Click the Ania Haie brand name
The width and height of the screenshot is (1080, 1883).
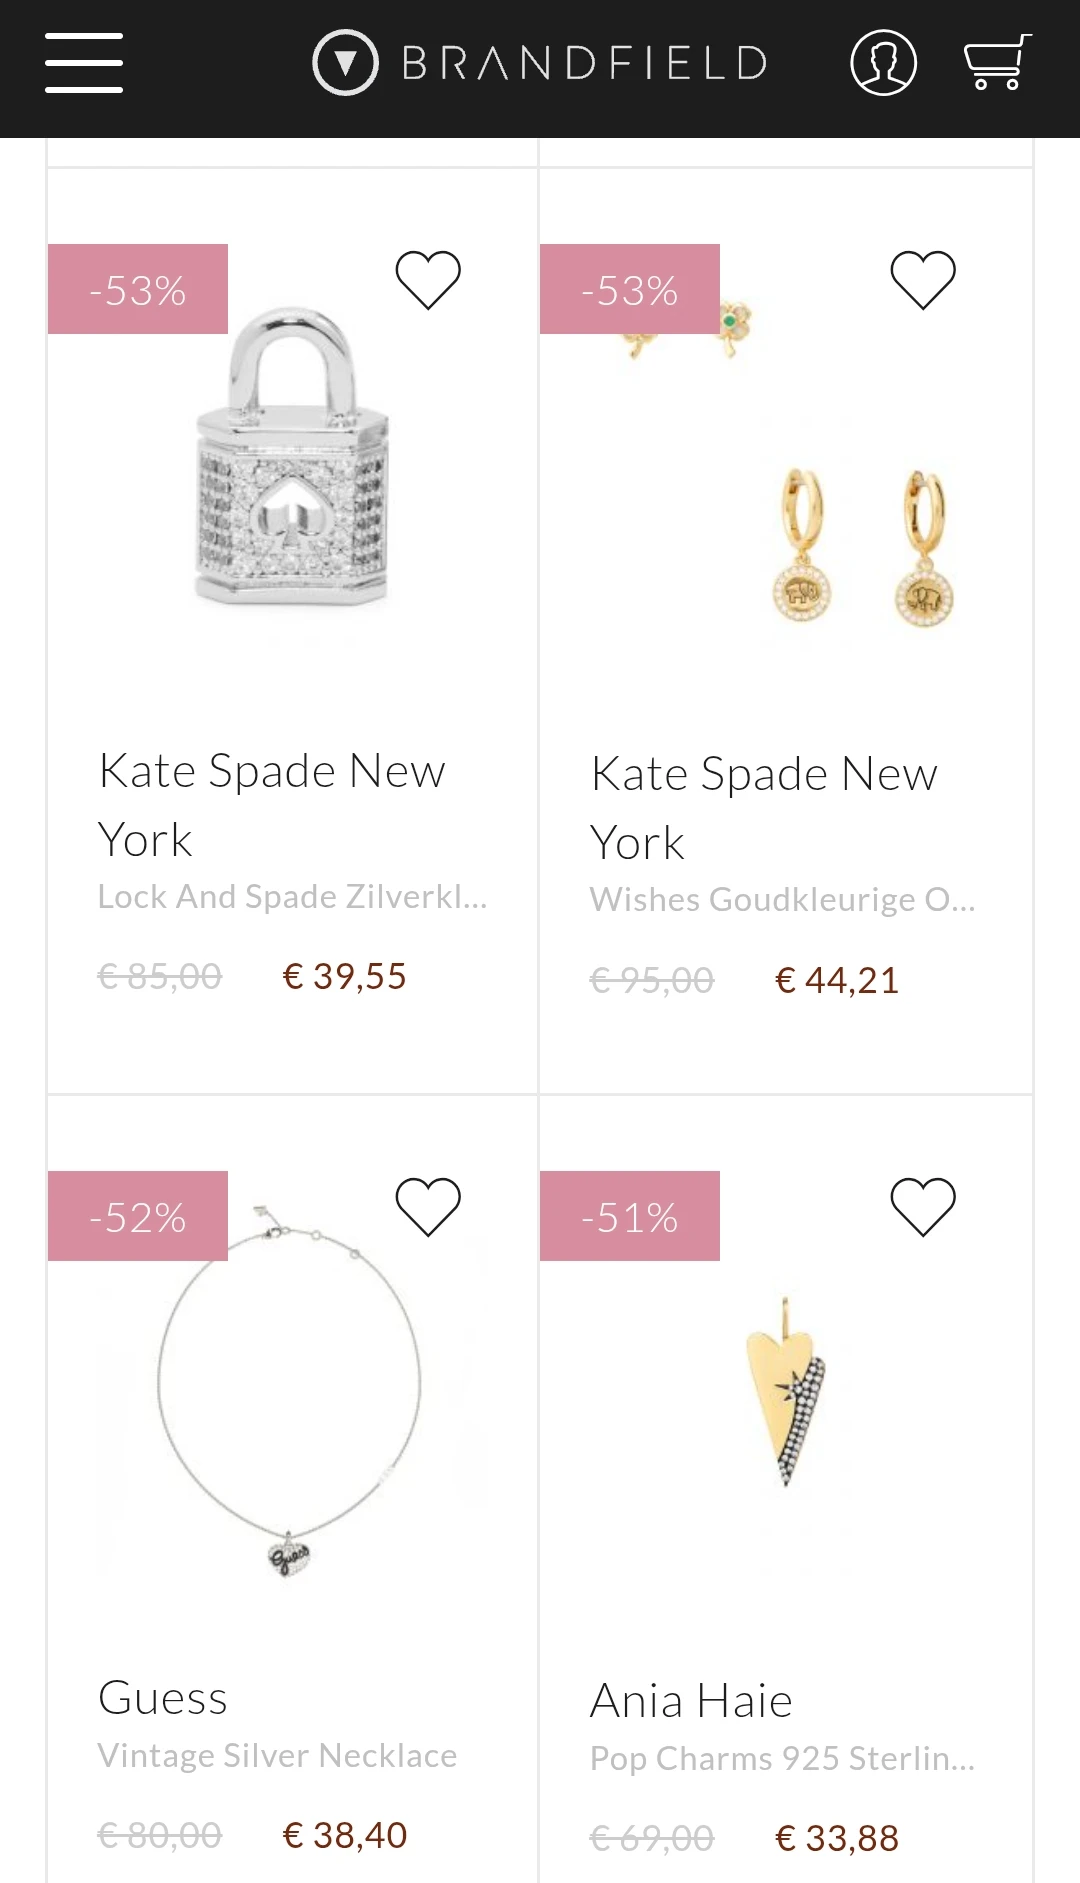tap(691, 1701)
